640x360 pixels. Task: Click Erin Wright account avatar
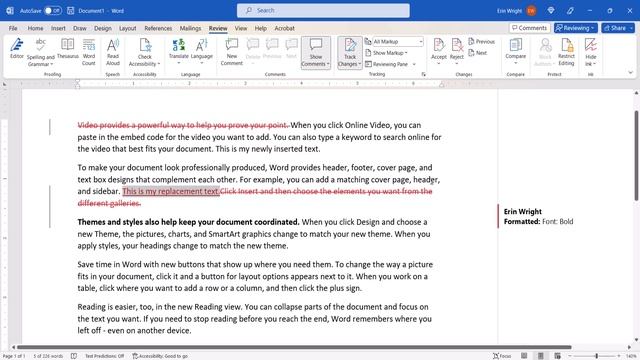531,11
